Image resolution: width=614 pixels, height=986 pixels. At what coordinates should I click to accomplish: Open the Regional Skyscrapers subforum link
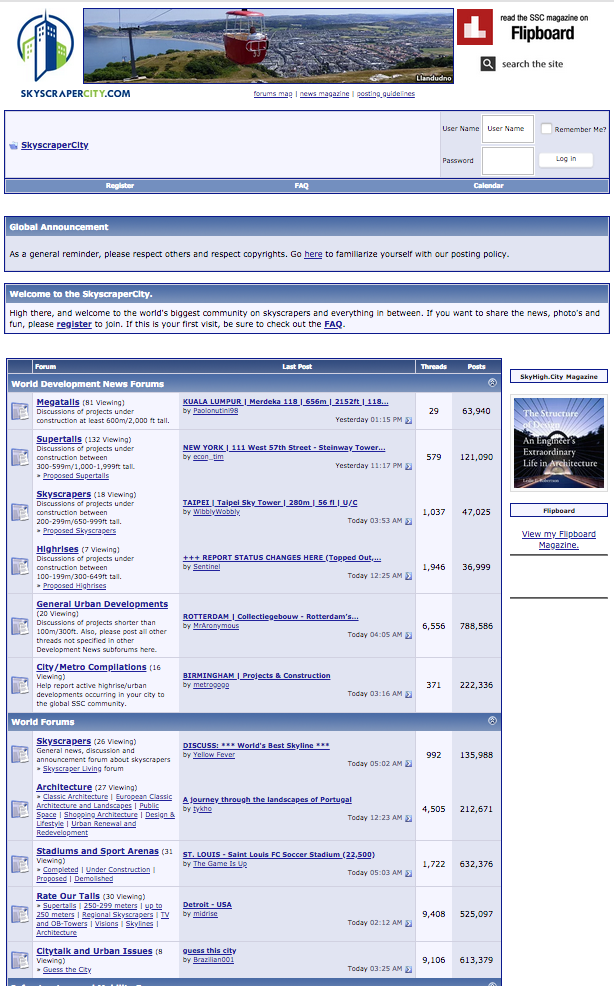pos(118,915)
